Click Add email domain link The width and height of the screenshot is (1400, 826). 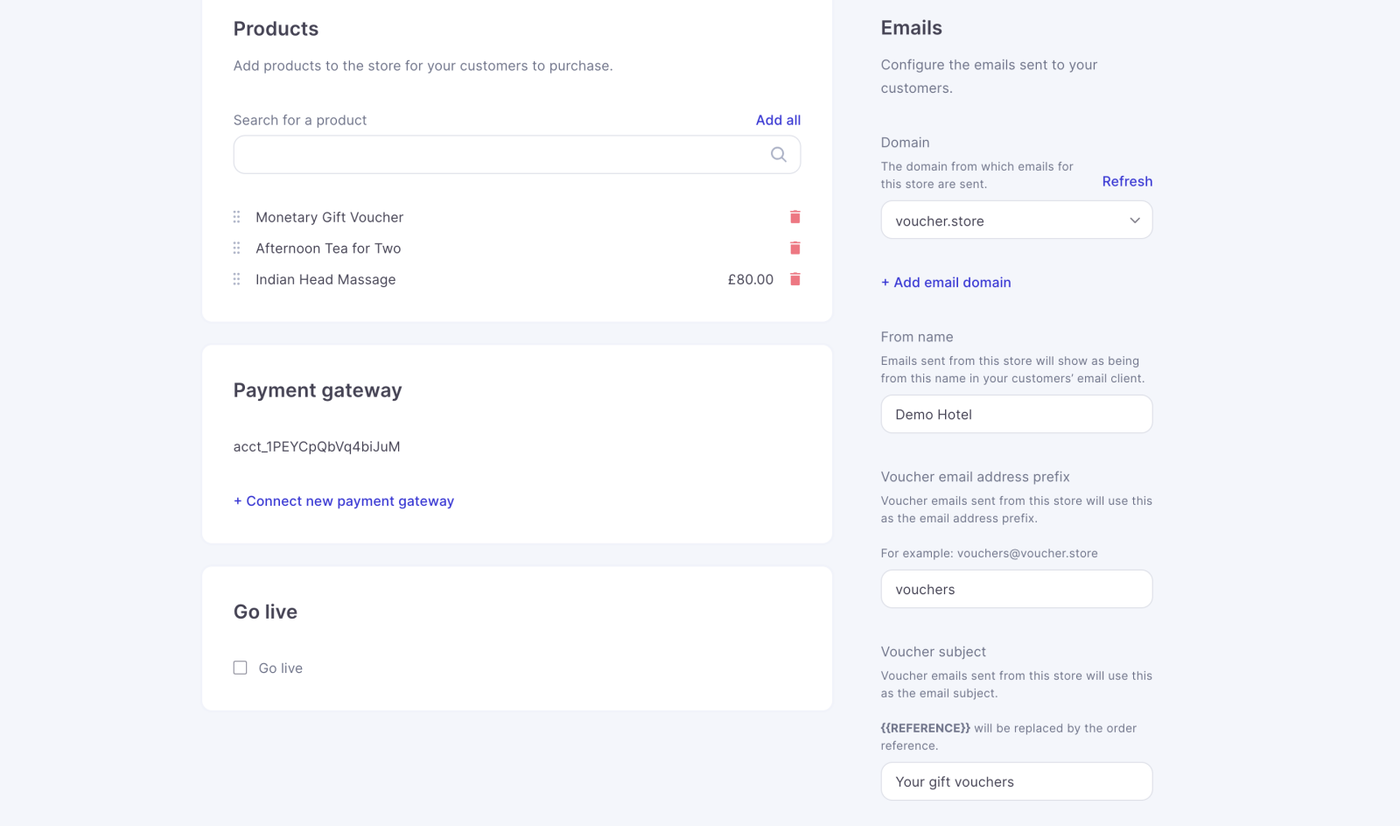946,282
